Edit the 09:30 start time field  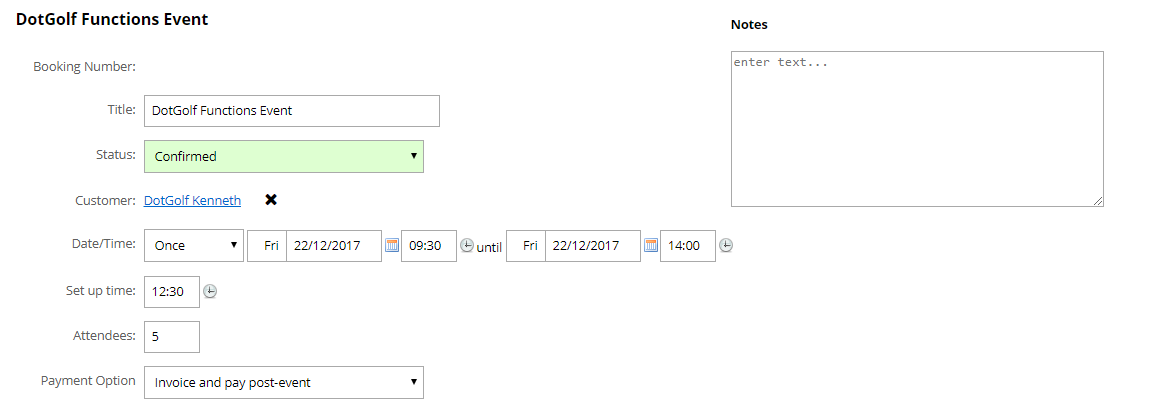429,246
